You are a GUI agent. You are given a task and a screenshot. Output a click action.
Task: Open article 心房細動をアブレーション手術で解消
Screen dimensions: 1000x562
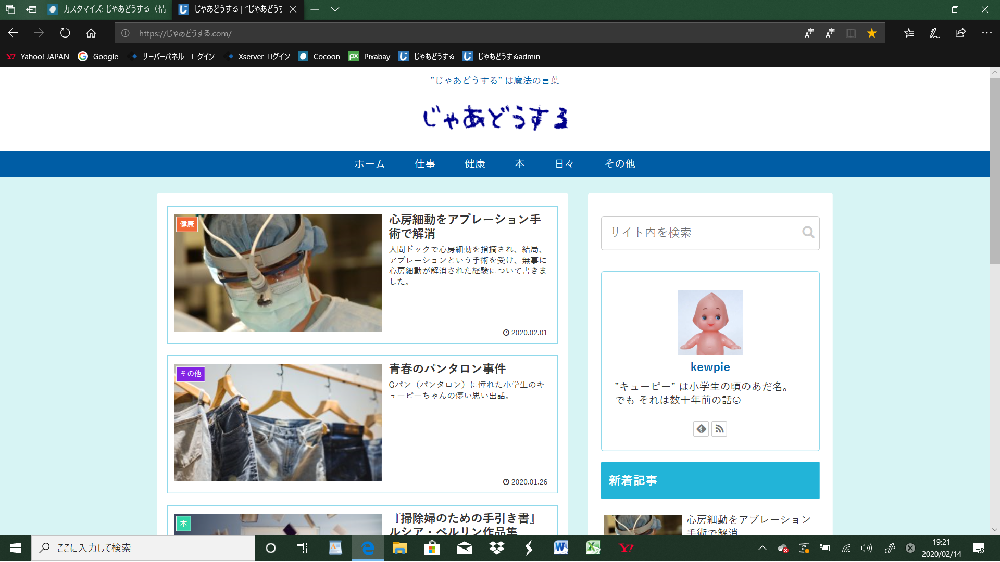[x=465, y=226]
